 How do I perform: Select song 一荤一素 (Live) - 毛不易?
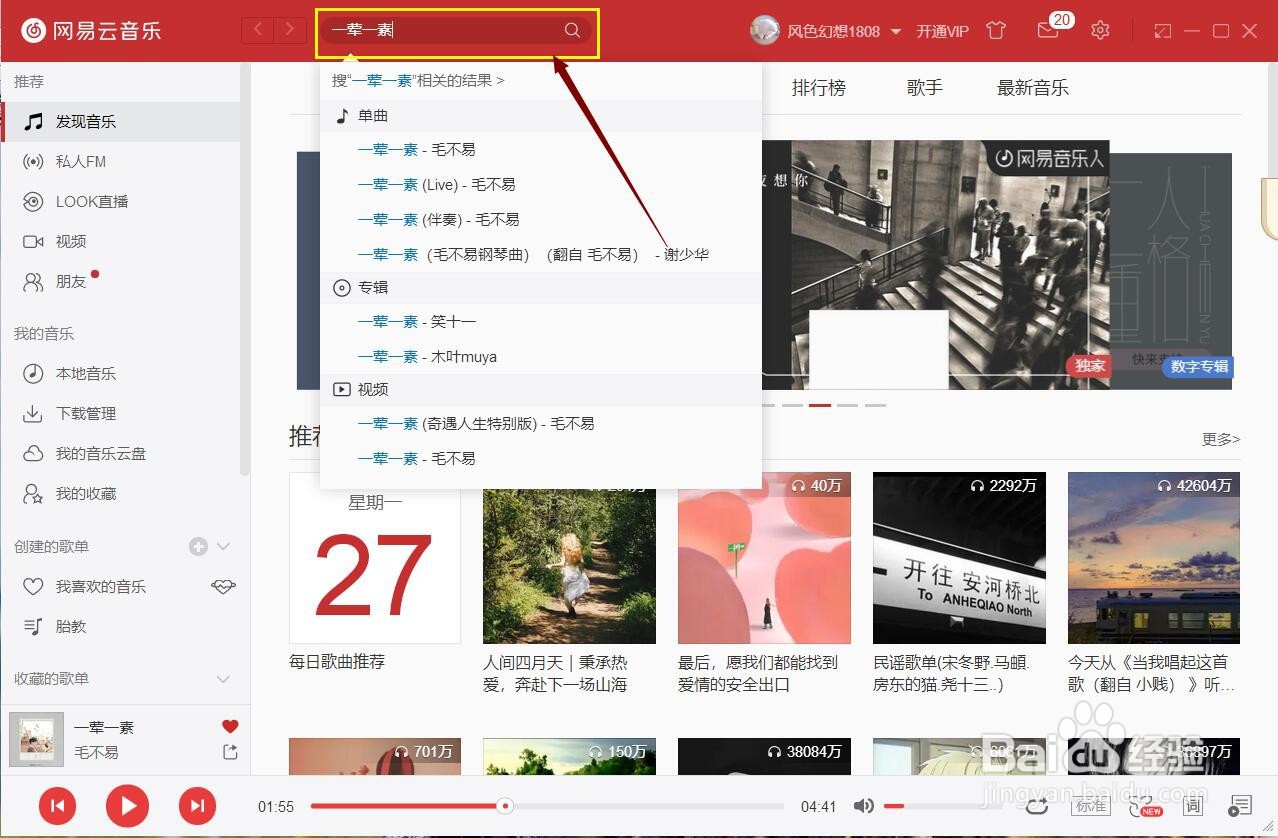[540, 184]
